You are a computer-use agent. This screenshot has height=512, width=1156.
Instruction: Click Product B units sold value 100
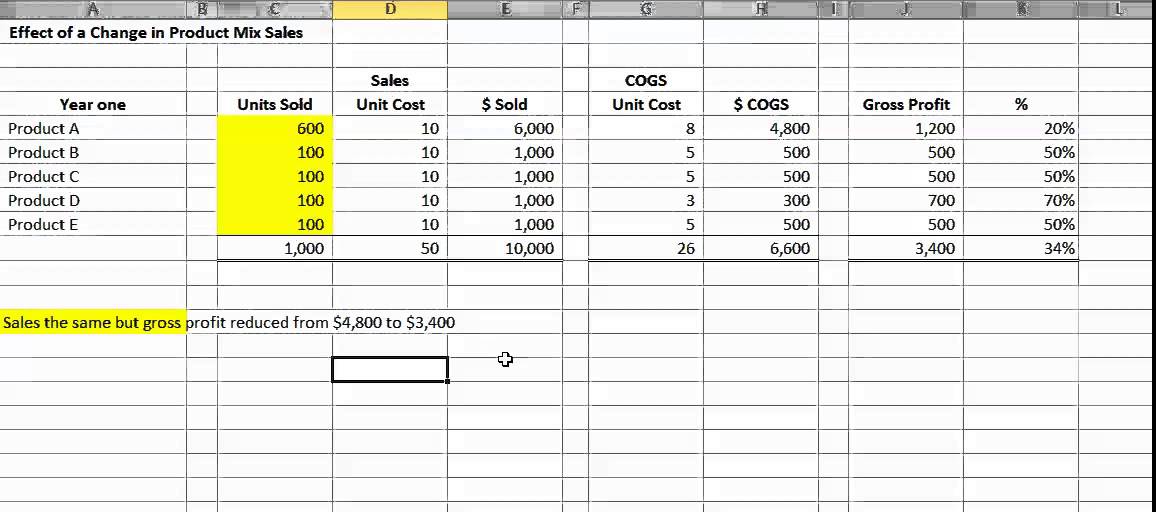tap(275, 152)
